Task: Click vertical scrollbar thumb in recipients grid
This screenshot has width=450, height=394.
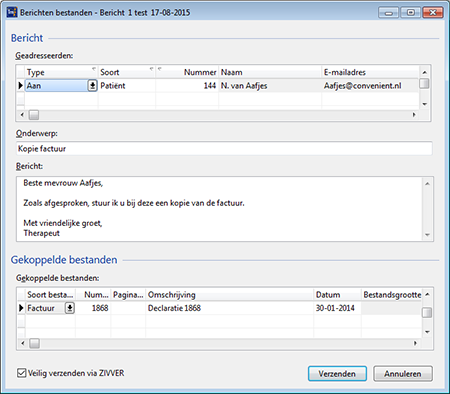Action: [x=424, y=83]
